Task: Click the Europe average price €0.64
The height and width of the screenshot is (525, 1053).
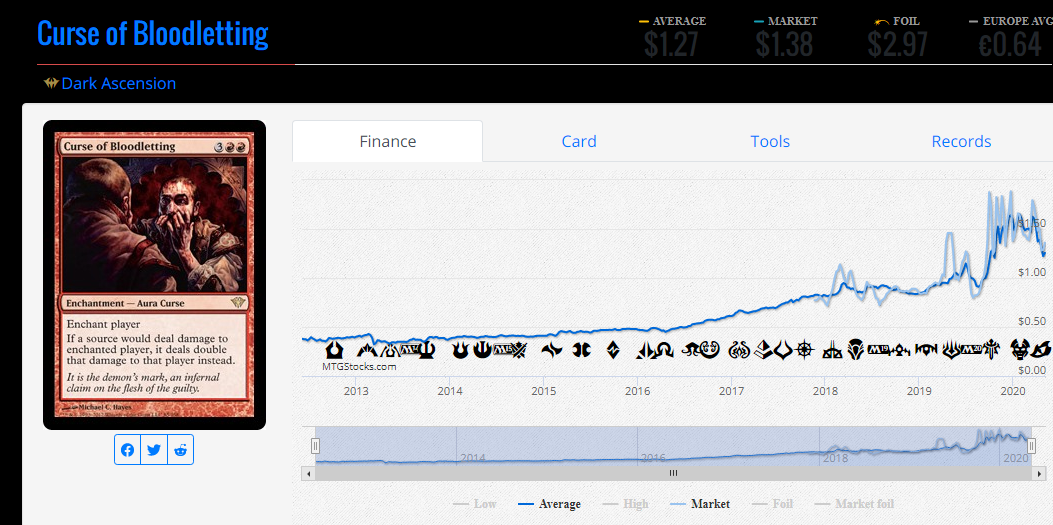Action: pos(1009,44)
